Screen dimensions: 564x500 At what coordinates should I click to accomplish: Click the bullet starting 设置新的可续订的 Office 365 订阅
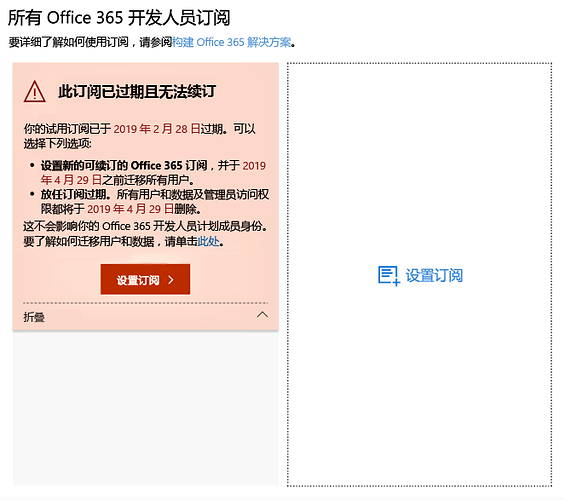tap(153, 173)
